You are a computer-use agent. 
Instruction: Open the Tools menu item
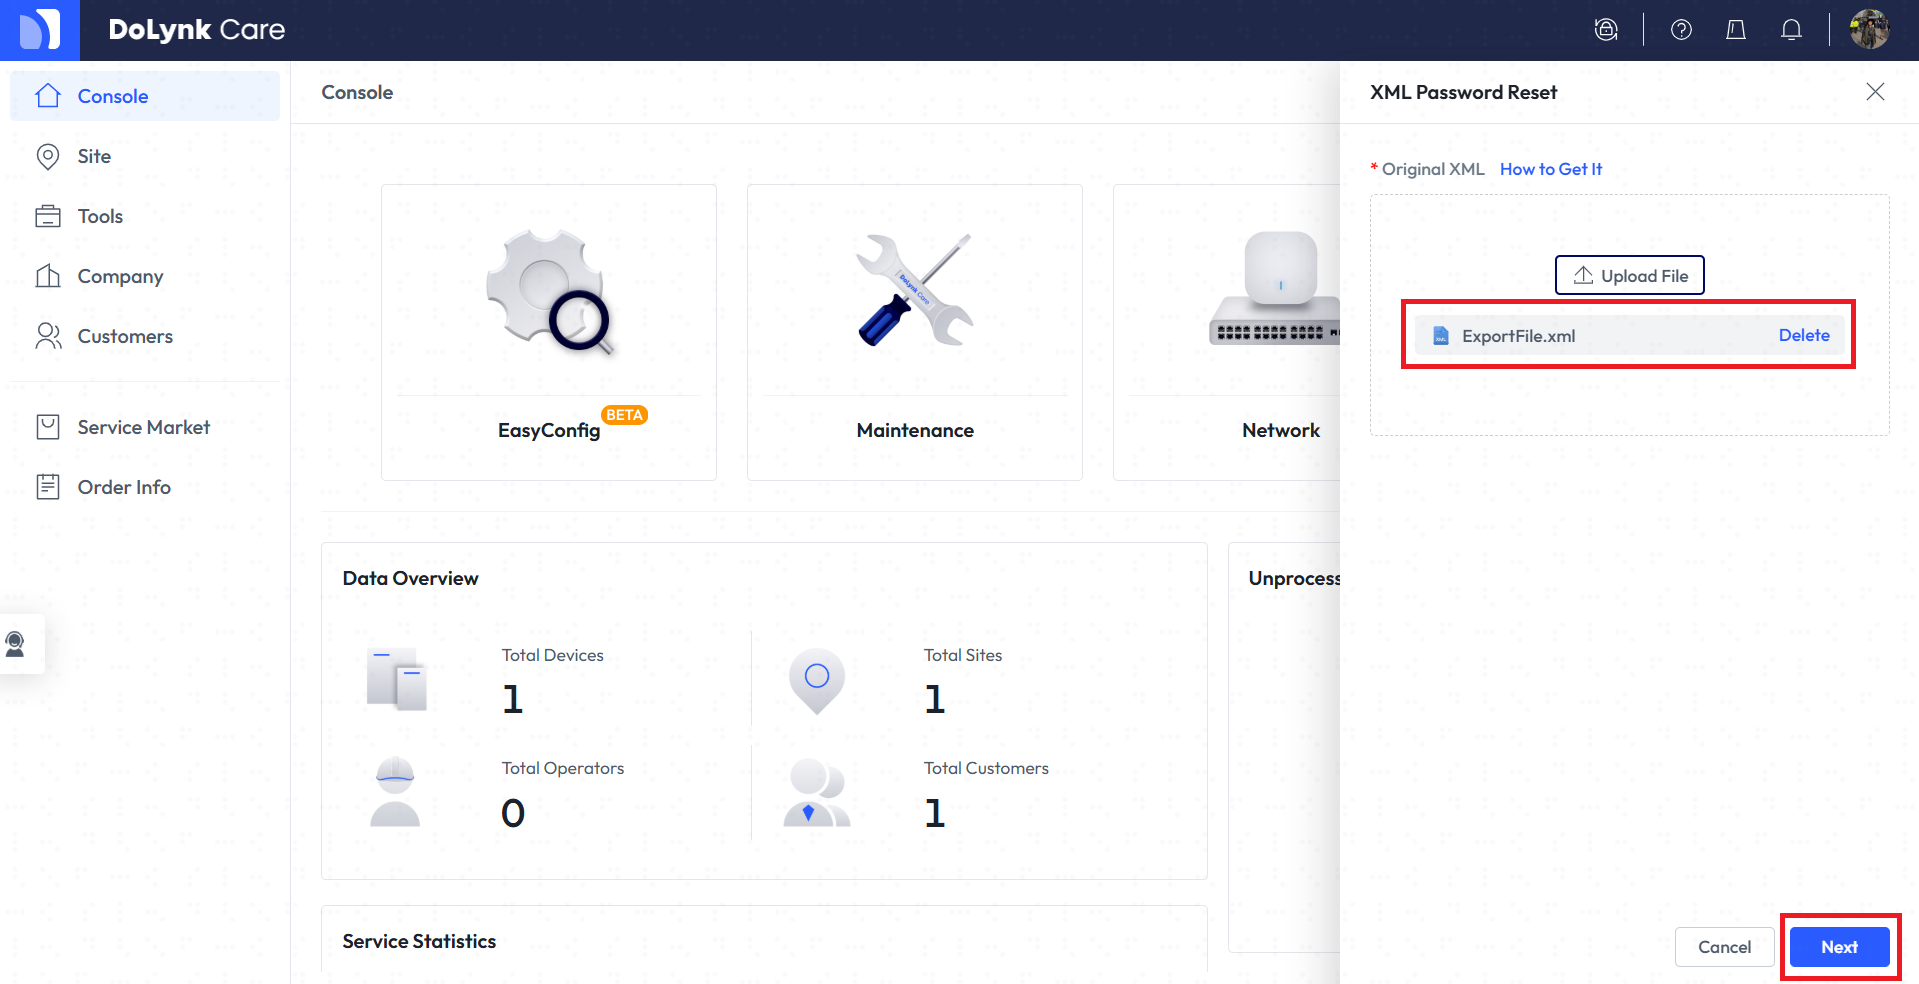(x=145, y=216)
